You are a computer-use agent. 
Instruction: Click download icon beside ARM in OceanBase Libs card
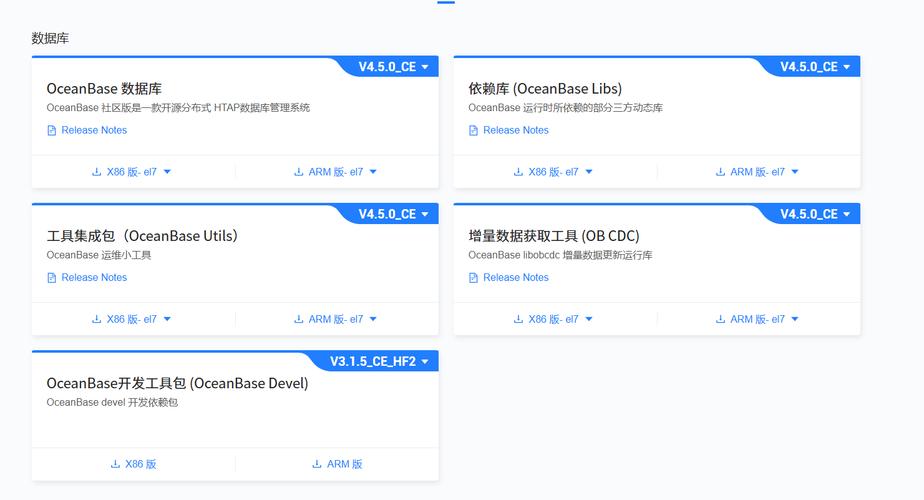pos(720,172)
